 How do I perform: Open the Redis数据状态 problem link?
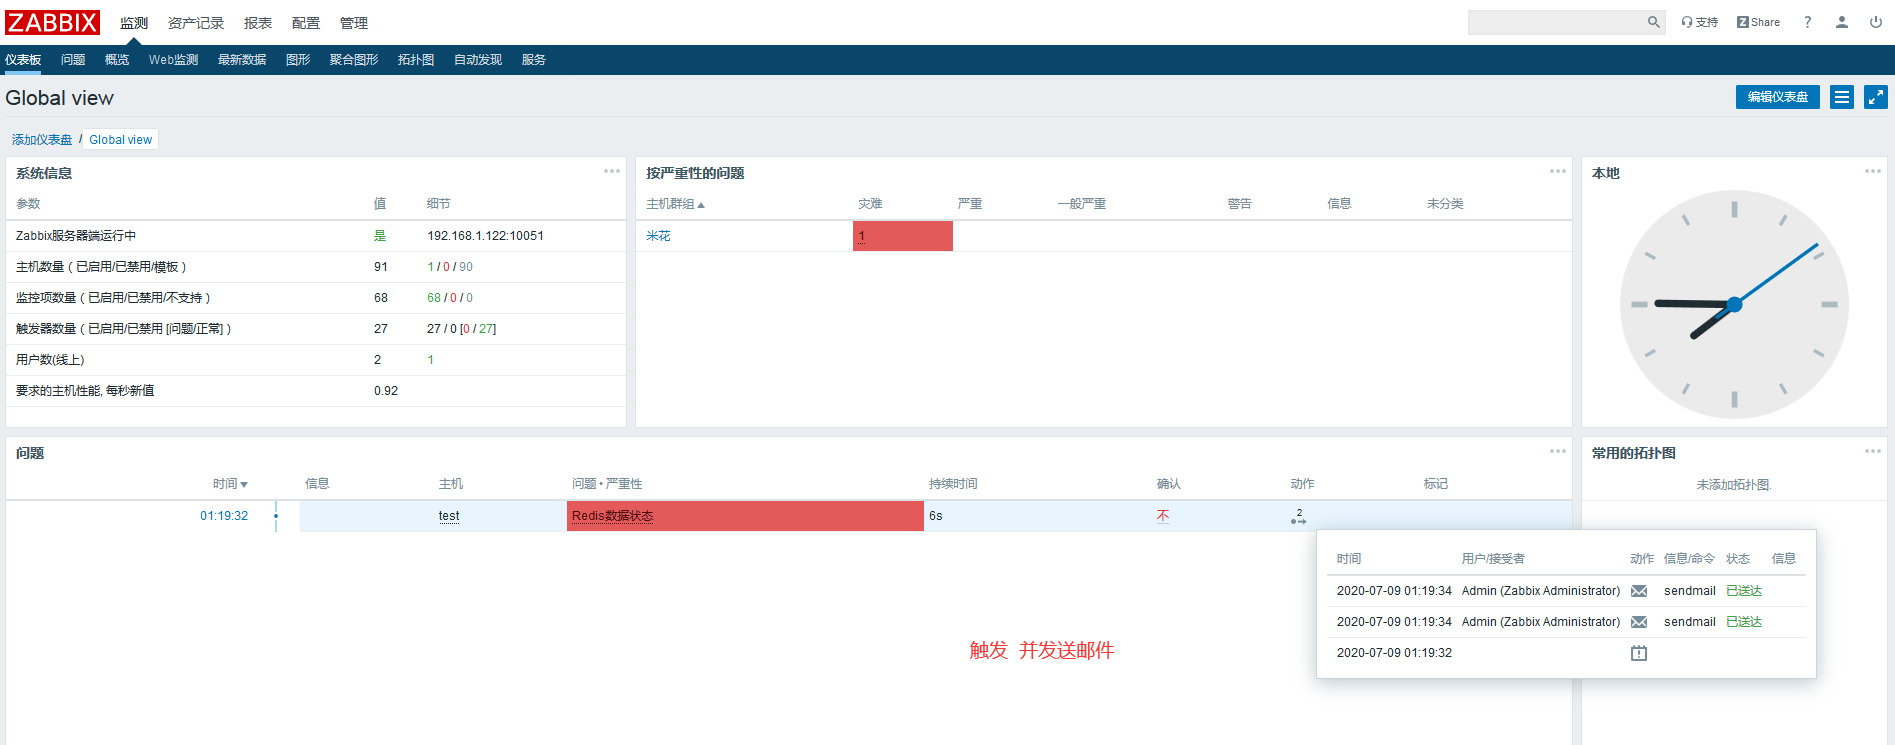(612, 516)
